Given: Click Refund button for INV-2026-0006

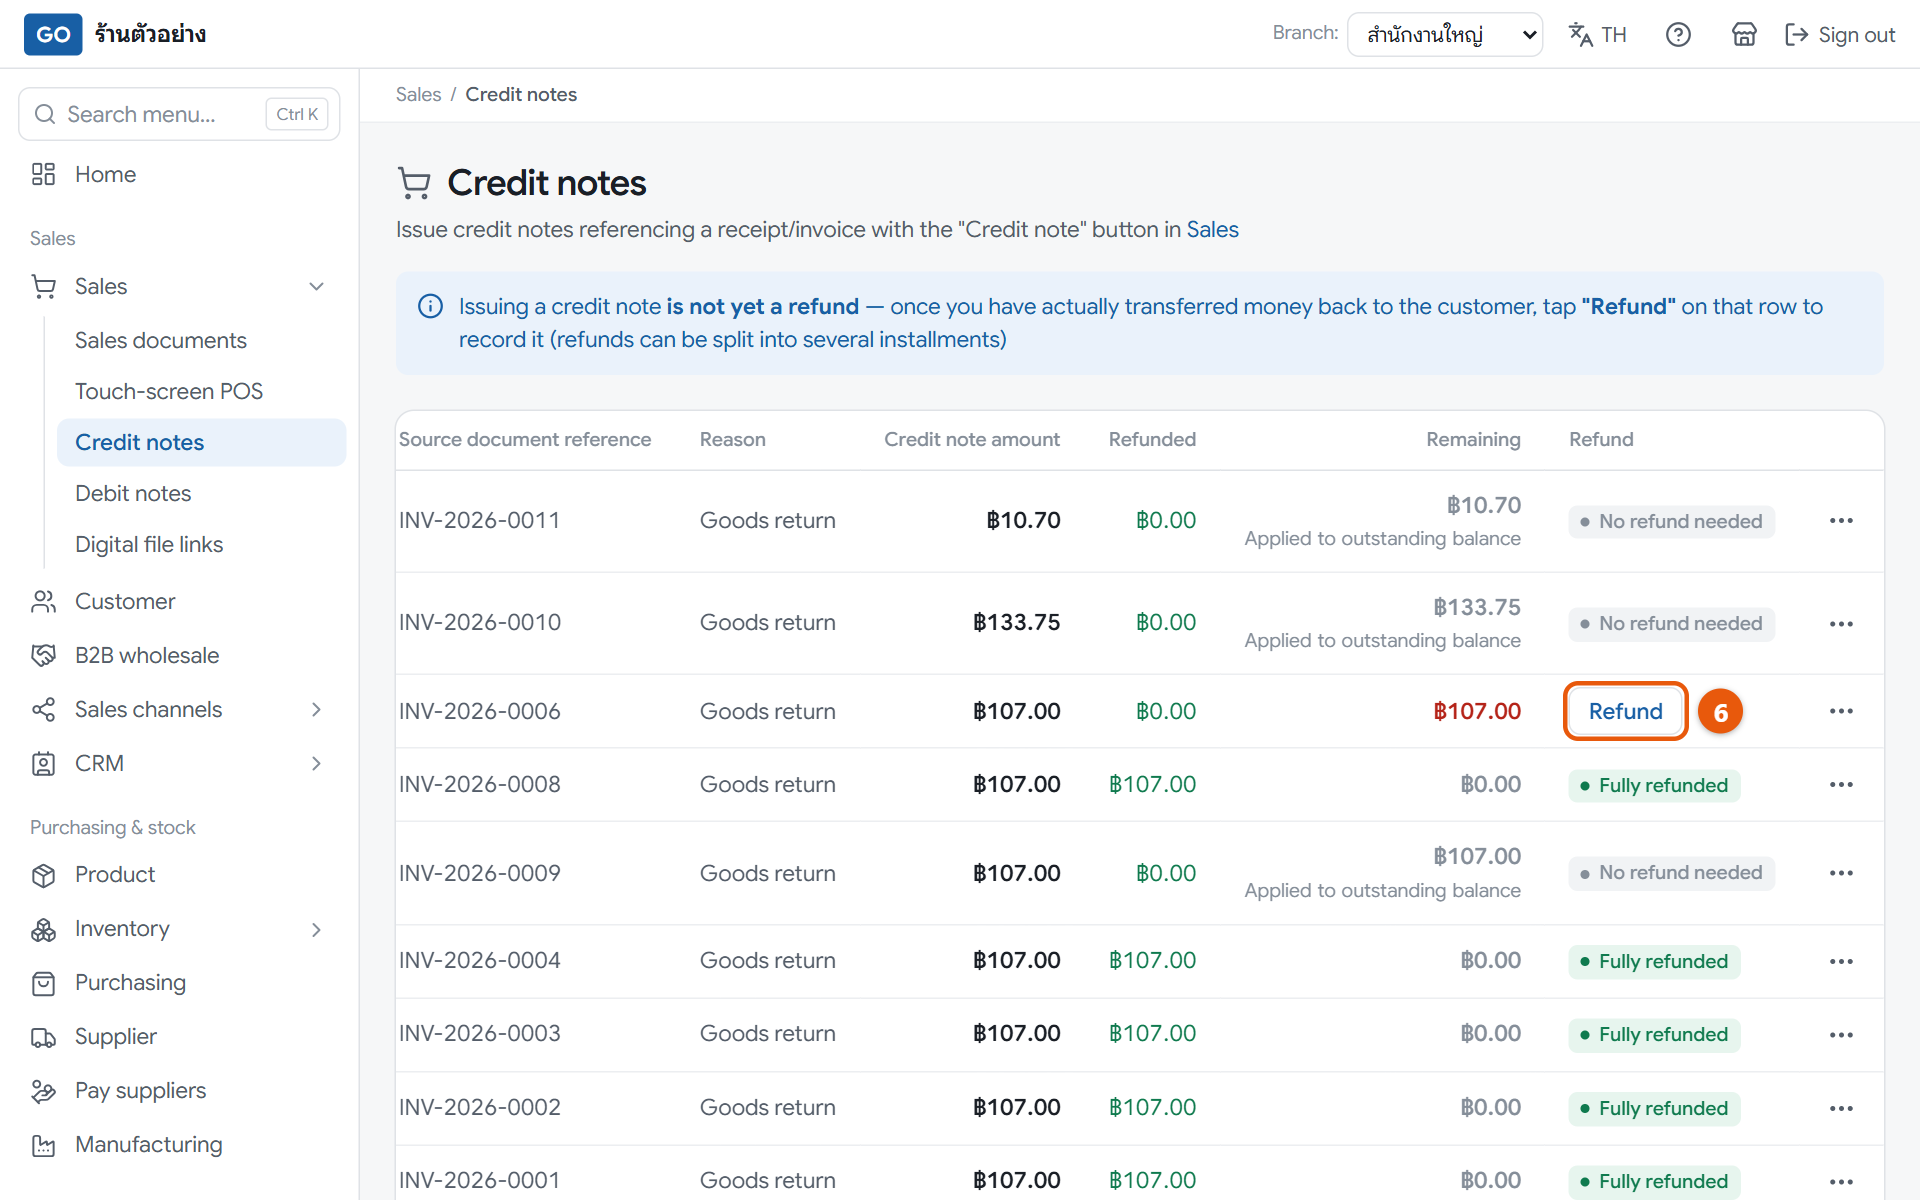Looking at the screenshot, I should (1625, 711).
